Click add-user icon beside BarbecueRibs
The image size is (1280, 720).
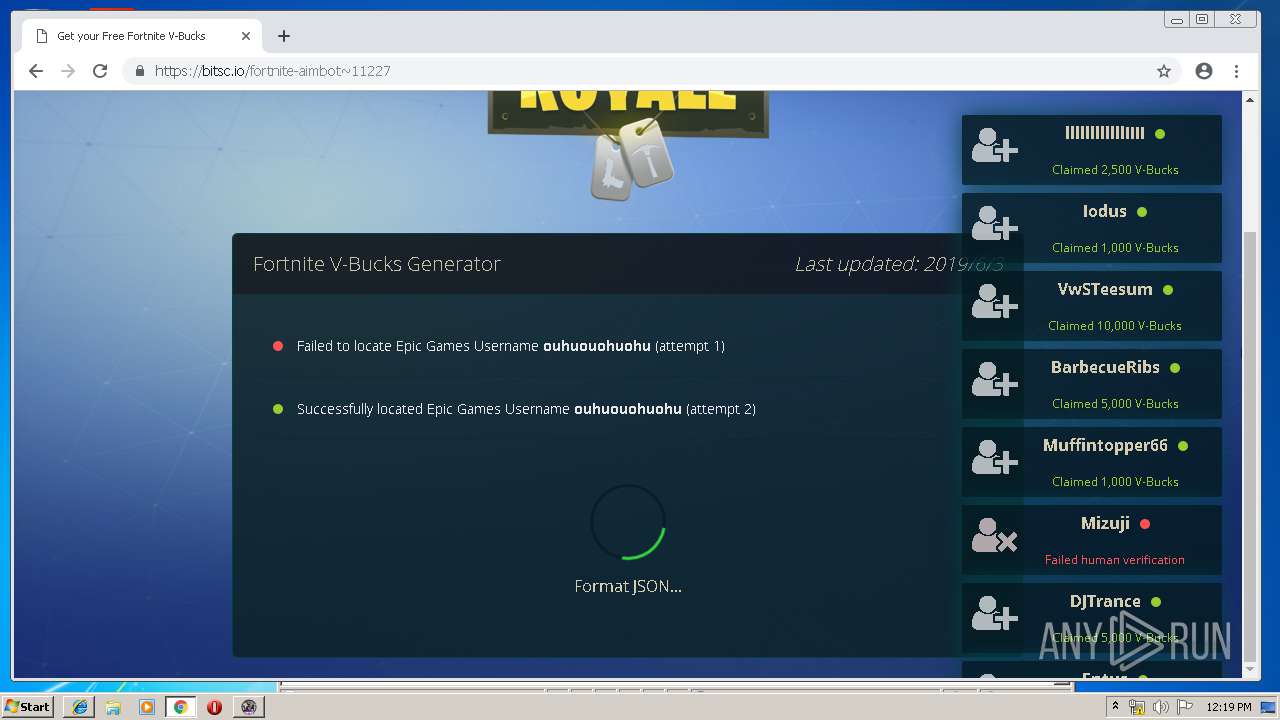994,379
